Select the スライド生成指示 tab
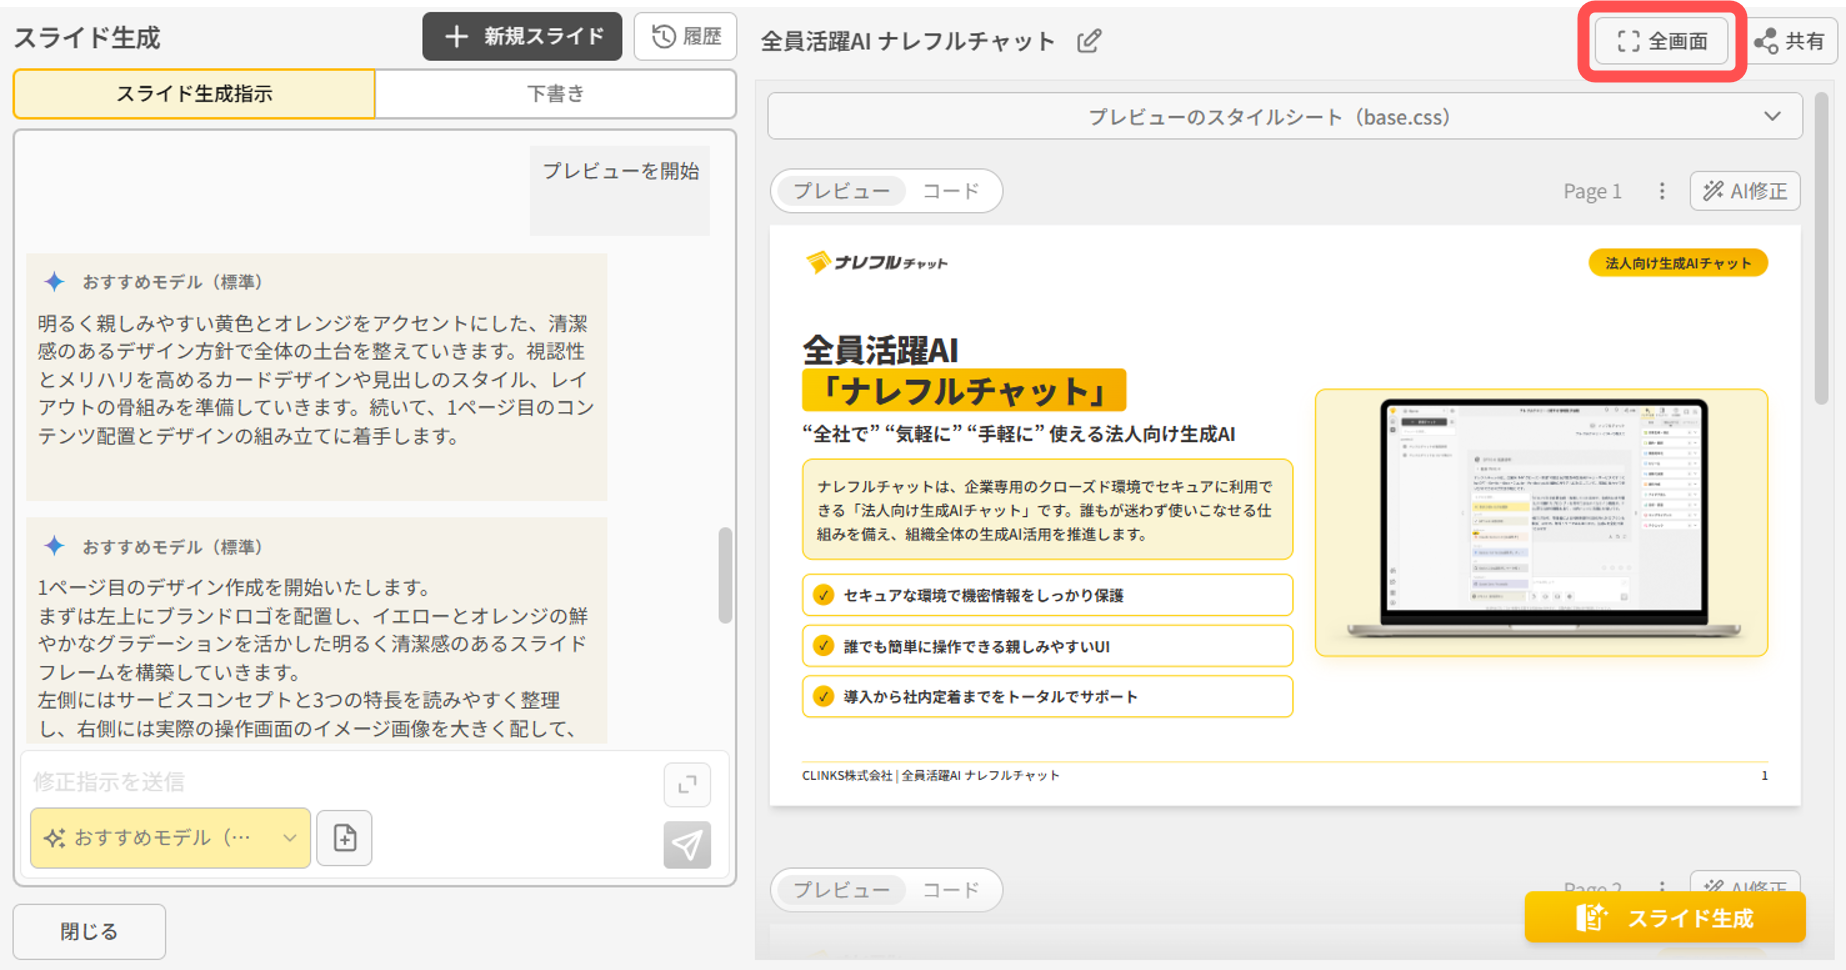Image resolution: width=1846 pixels, height=970 pixels. [194, 94]
